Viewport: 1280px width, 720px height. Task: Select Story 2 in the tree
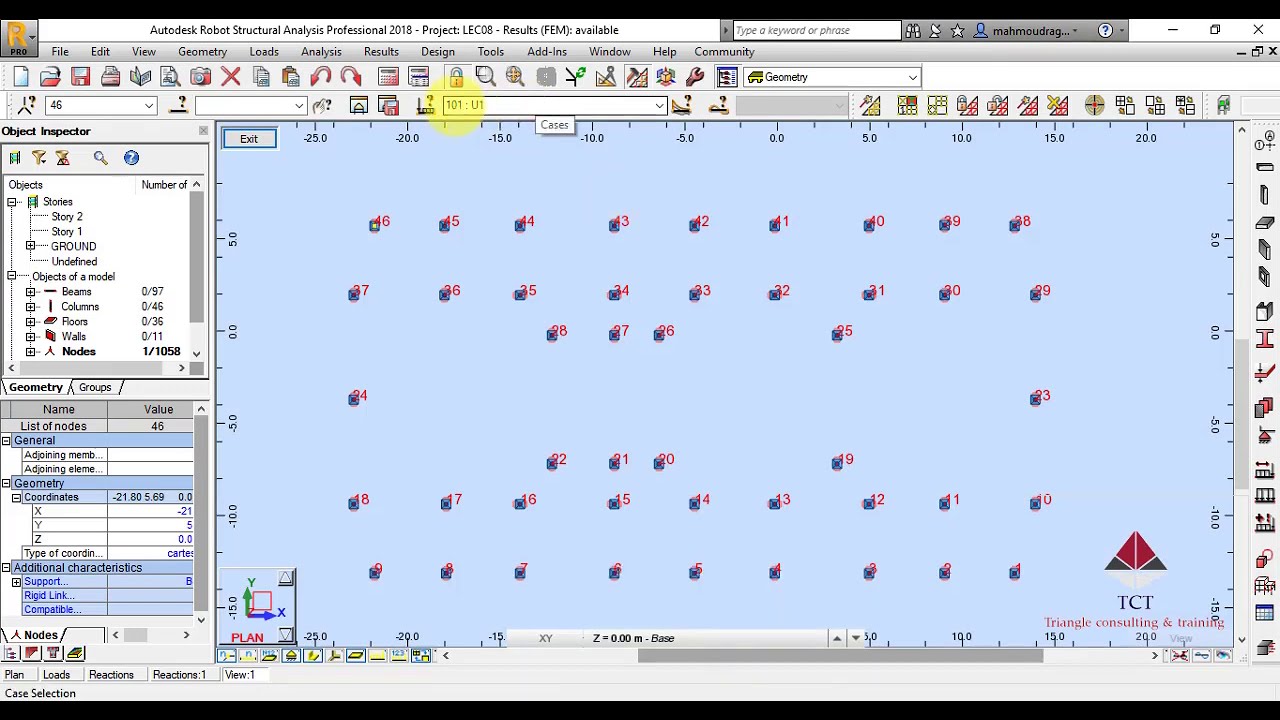pyautogui.click(x=67, y=216)
